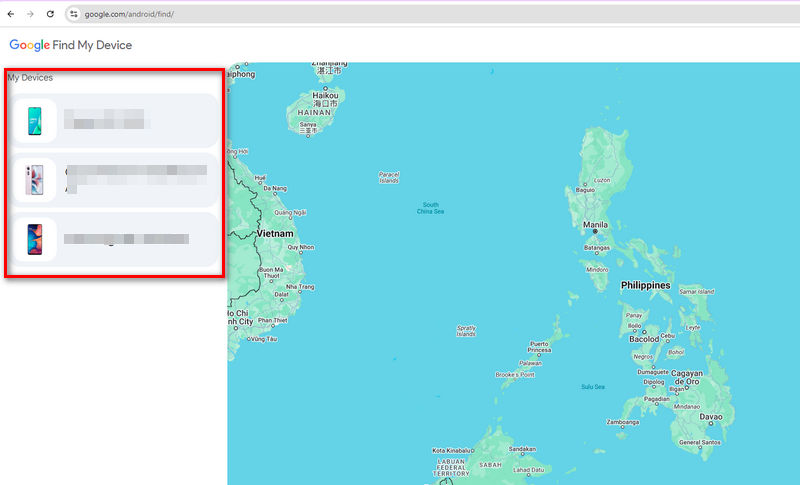
Task: Click Quy Nhon label on map
Action: (301, 247)
